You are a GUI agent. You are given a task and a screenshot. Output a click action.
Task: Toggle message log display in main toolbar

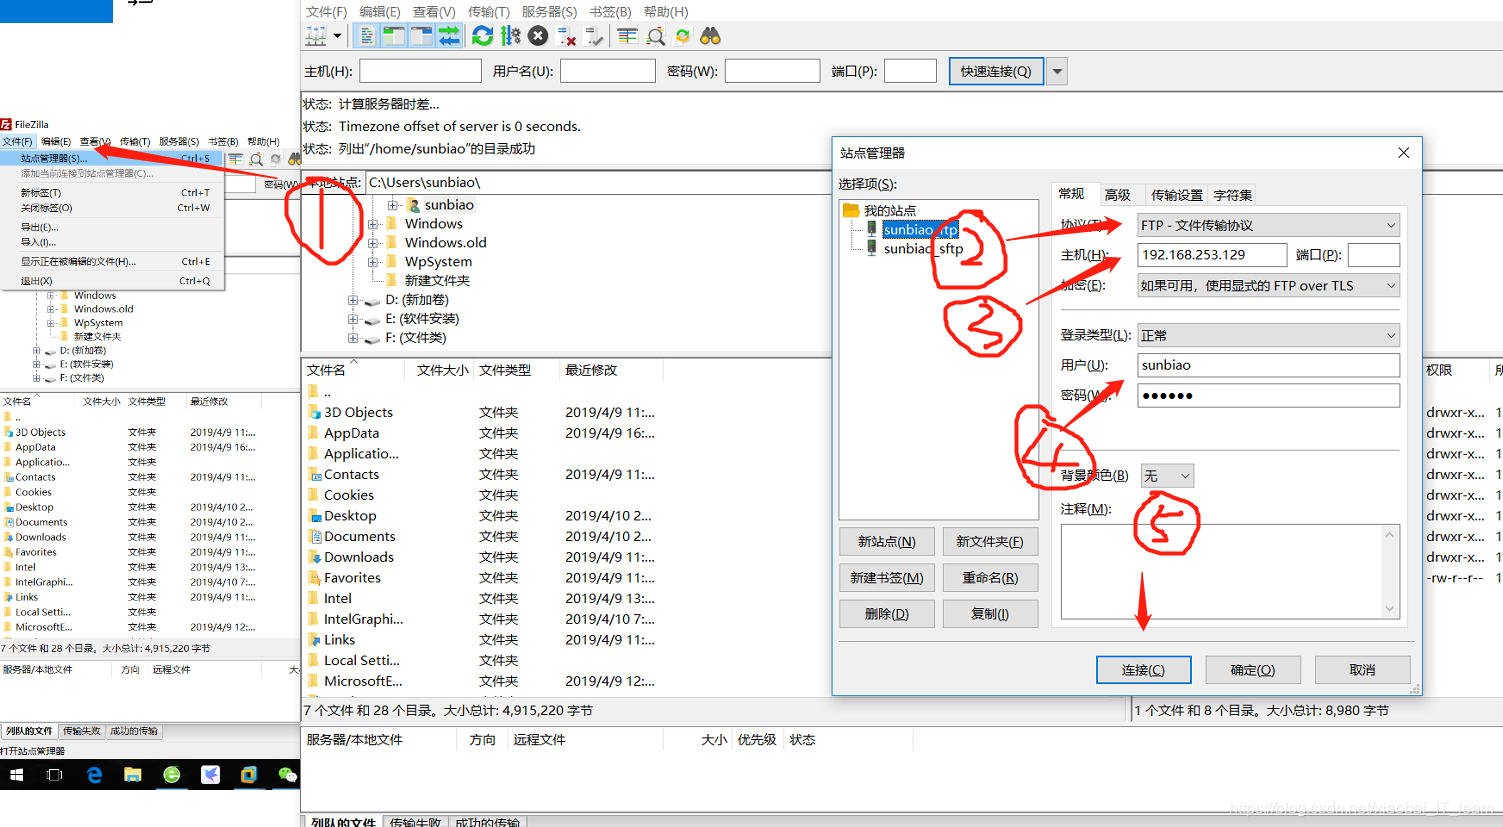tap(367, 37)
